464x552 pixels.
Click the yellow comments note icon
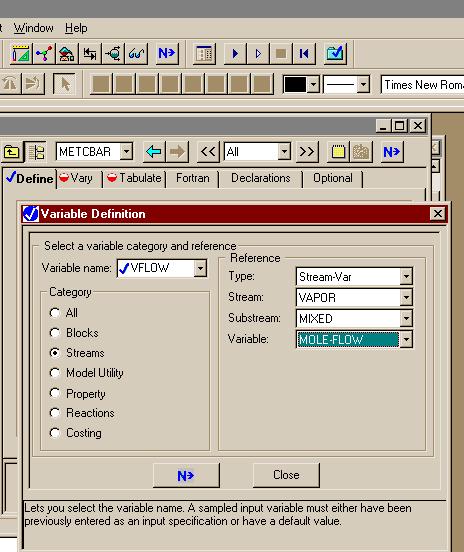(x=338, y=152)
